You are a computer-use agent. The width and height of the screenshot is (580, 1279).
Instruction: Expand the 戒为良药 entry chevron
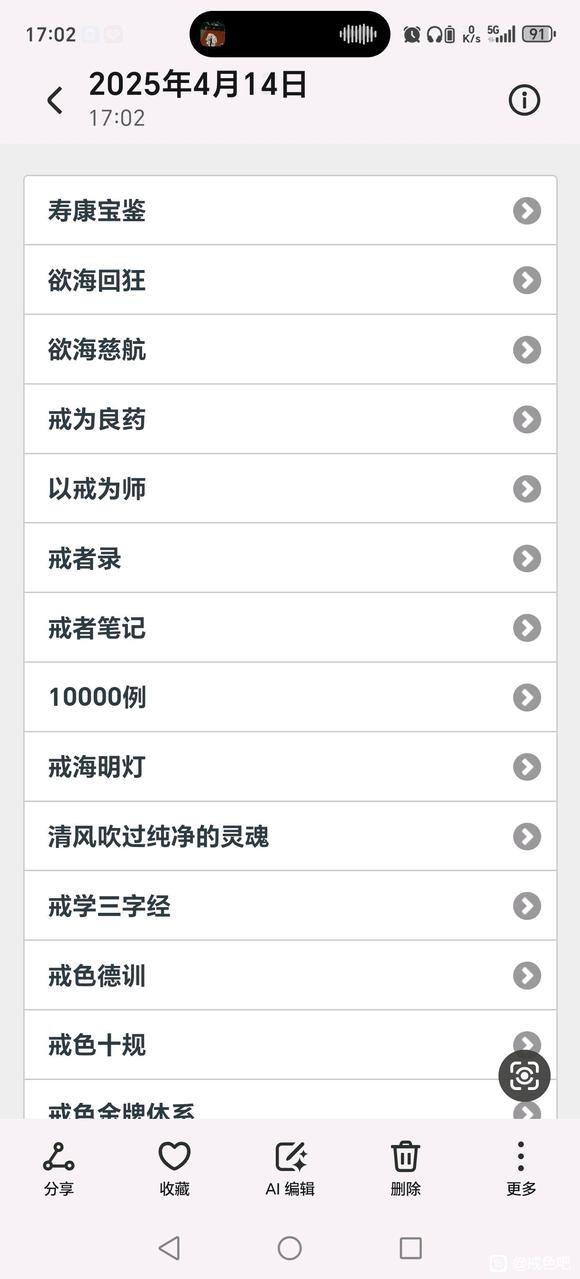tap(526, 419)
